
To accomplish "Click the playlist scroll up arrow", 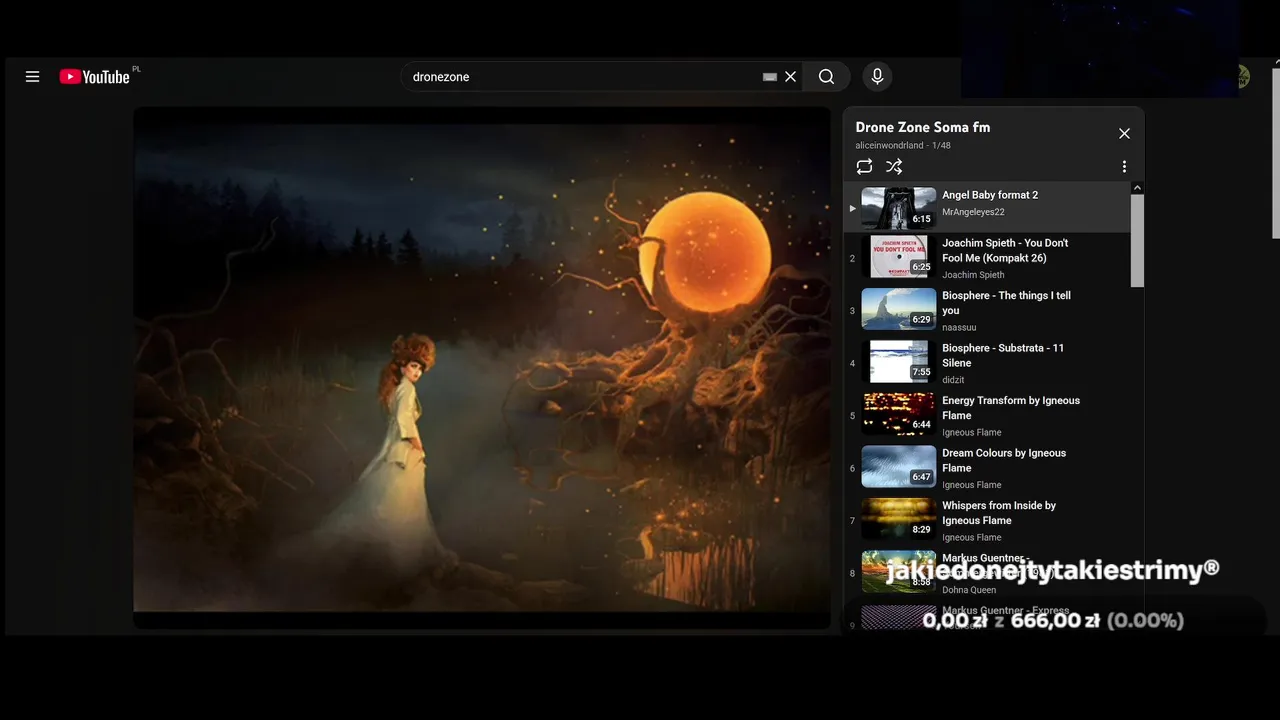I will (1137, 188).
